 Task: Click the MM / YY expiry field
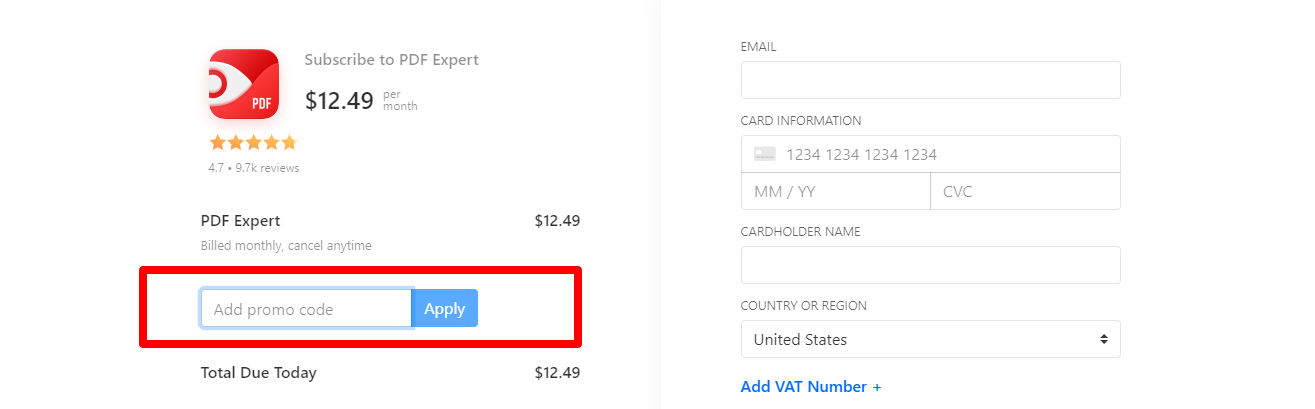835,191
